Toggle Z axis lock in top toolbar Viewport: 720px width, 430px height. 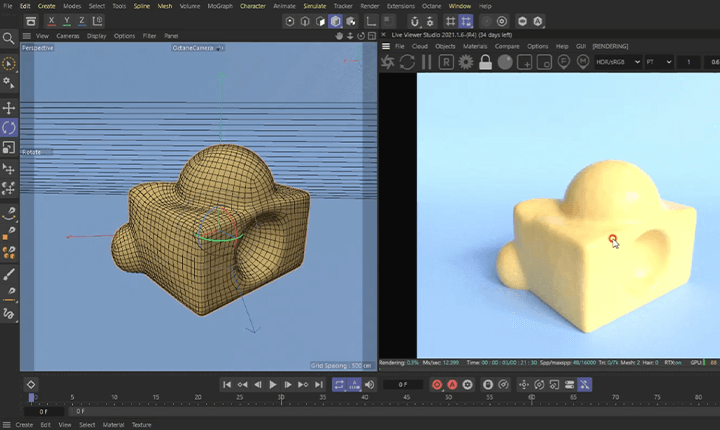coord(82,21)
